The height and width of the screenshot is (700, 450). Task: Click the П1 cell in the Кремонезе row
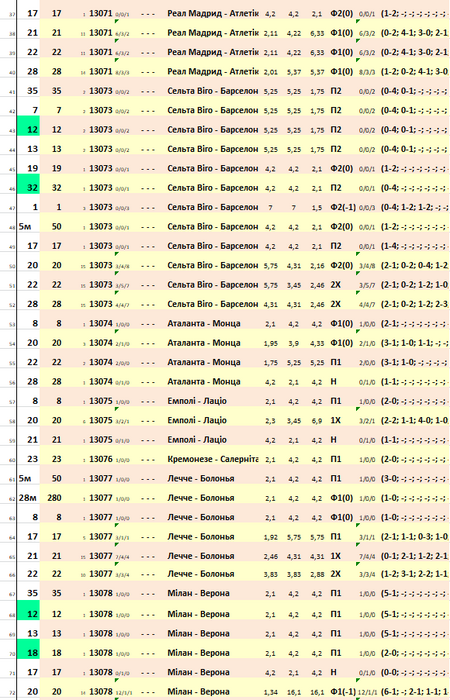point(336,459)
